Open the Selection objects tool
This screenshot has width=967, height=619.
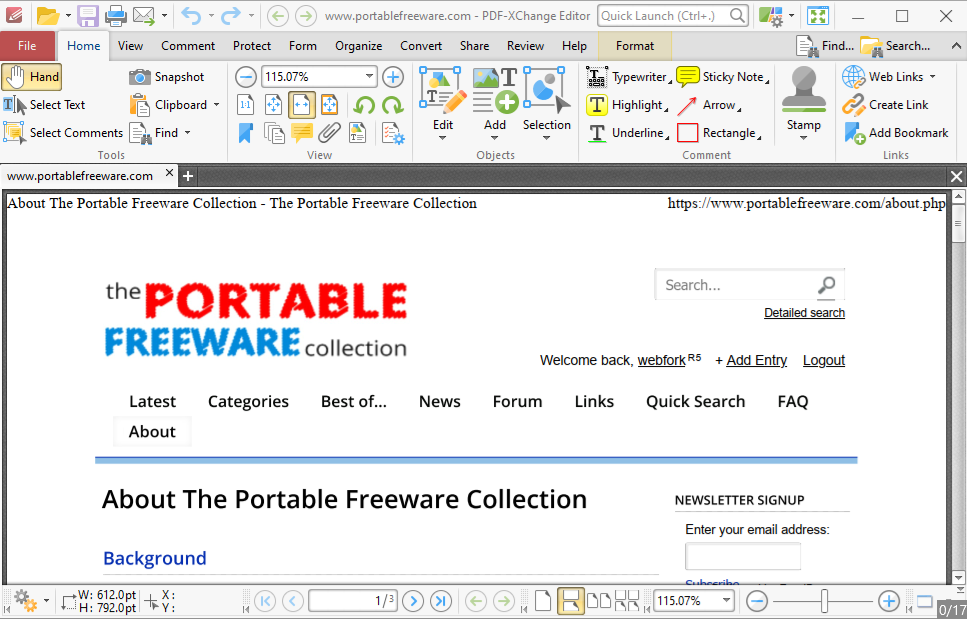(546, 104)
